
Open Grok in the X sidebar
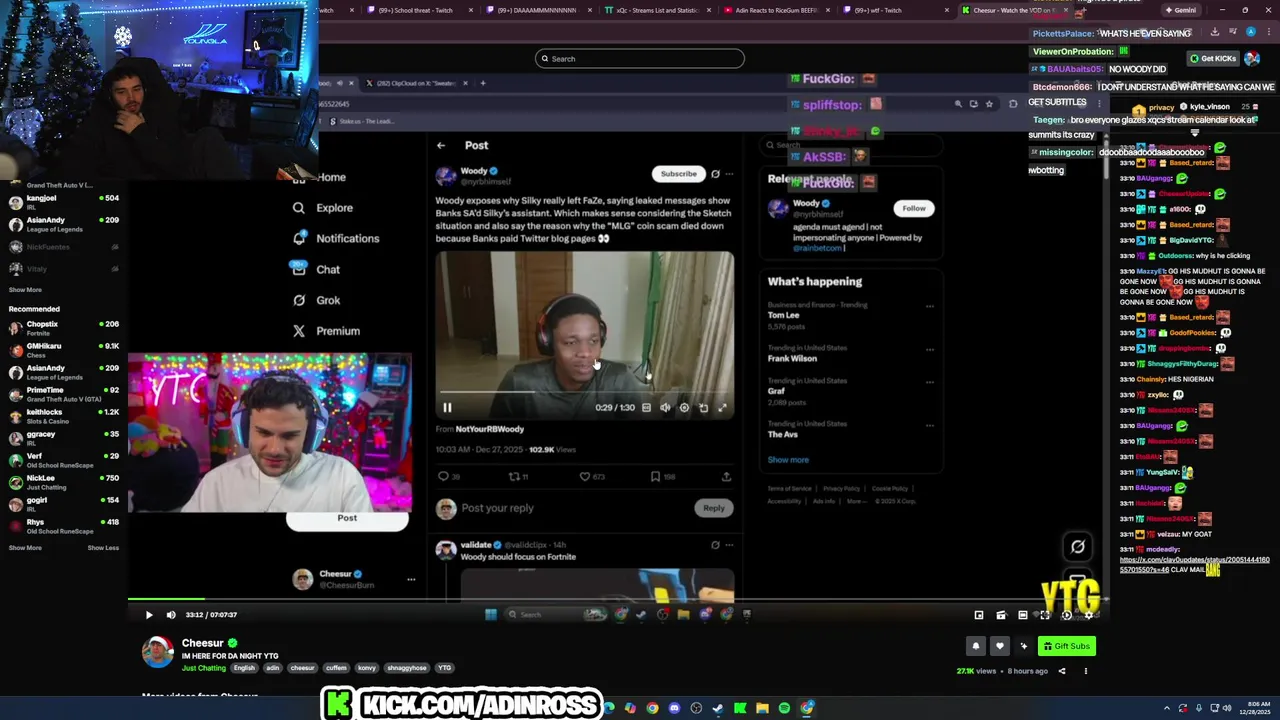pos(316,300)
